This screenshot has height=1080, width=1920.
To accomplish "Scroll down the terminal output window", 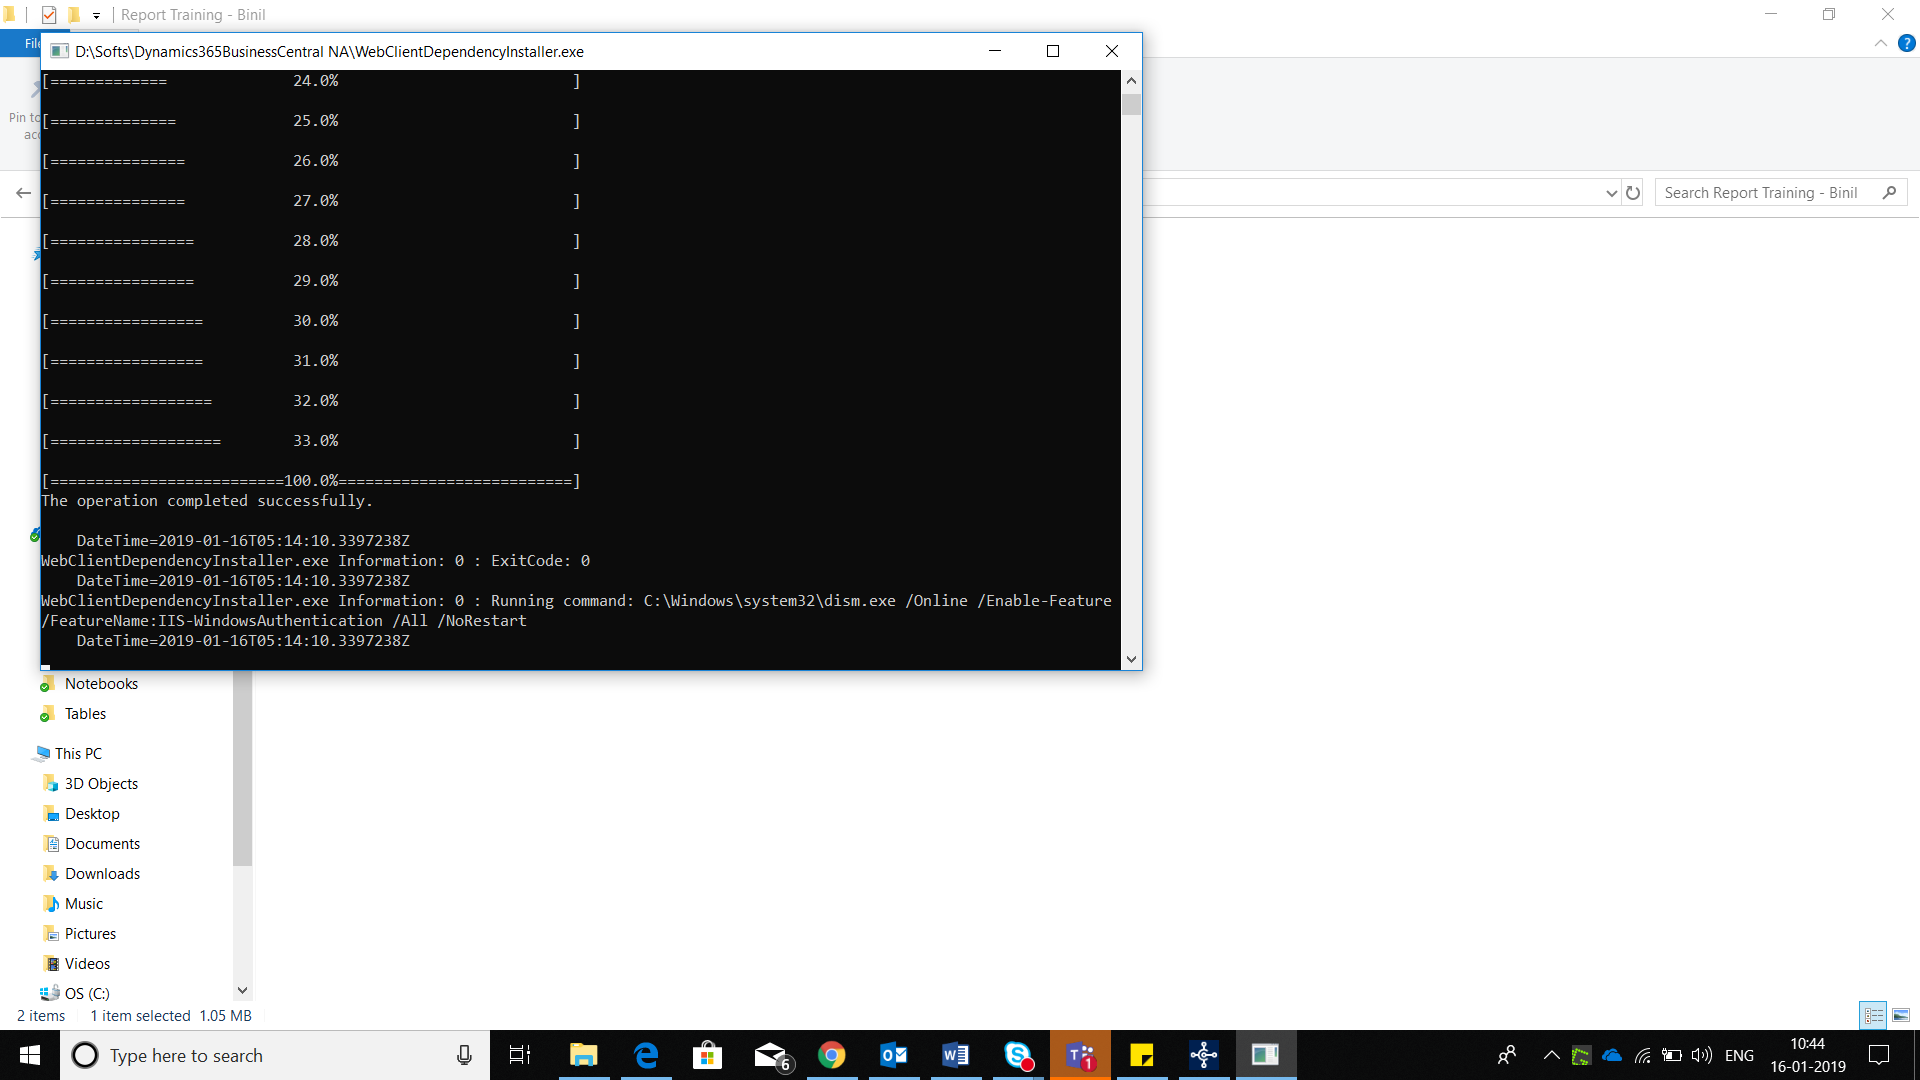I will (x=1131, y=659).
